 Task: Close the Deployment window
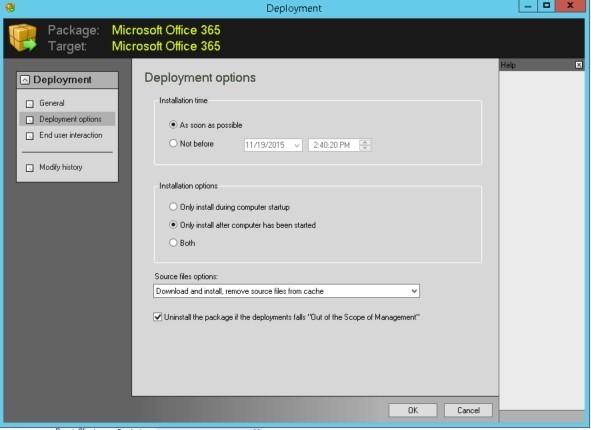coord(570,6)
